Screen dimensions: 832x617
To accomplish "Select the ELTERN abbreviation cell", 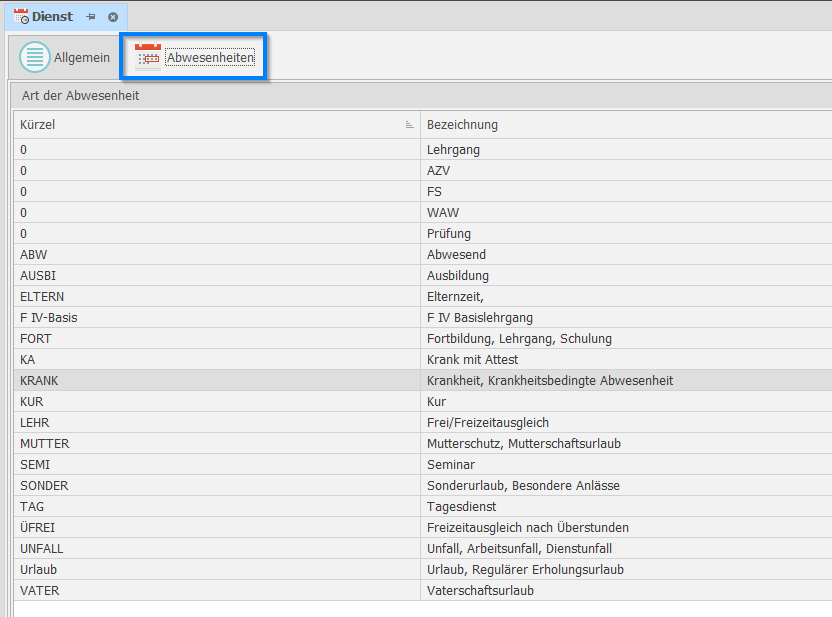I will [42, 297].
